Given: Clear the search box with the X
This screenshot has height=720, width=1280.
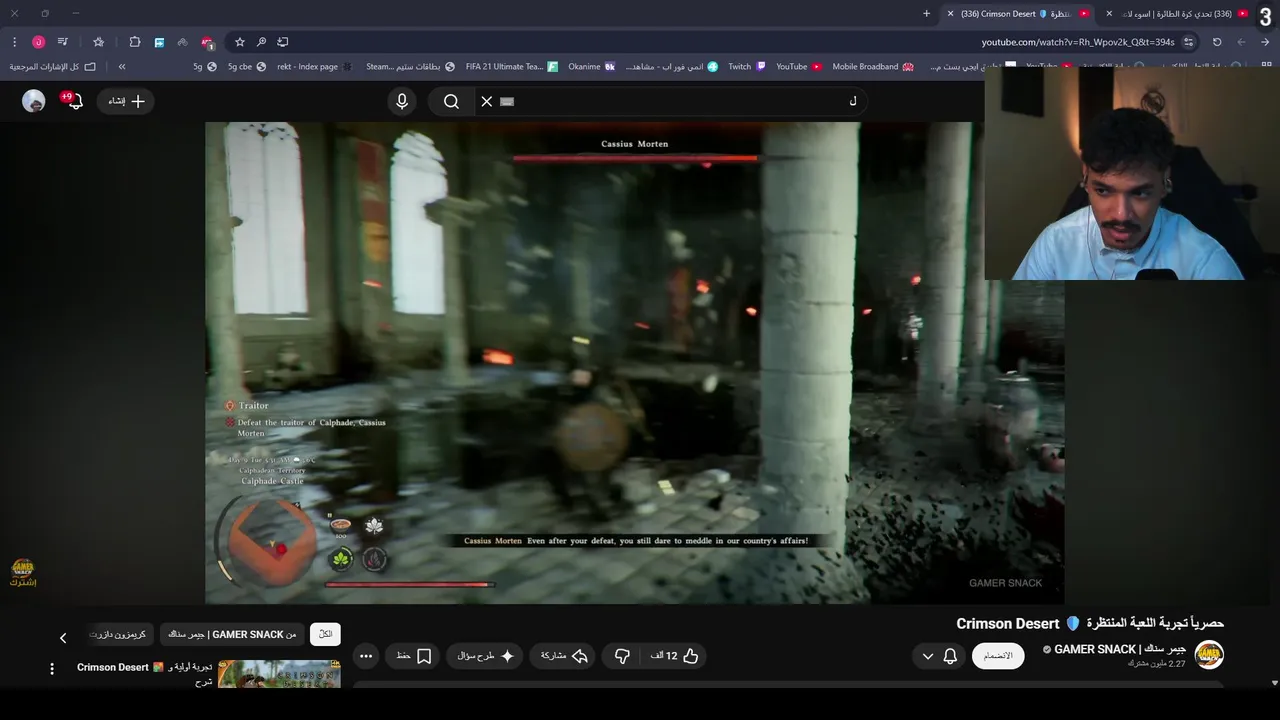Looking at the screenshot, I should point(487,101).
